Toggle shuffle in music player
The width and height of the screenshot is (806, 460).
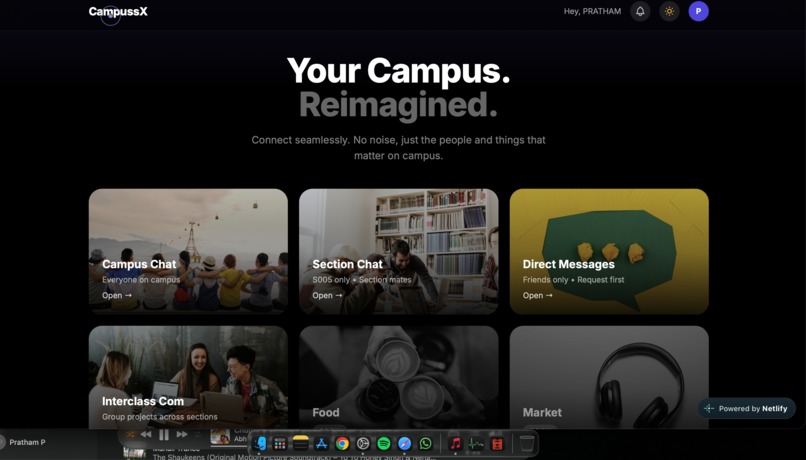130,435
